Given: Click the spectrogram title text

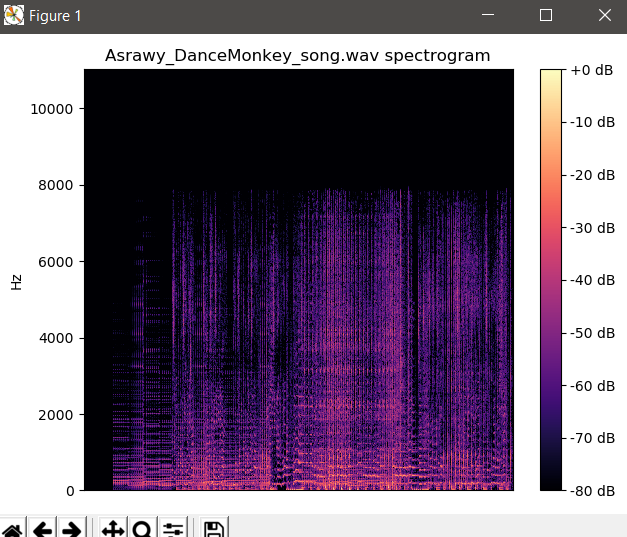Looking at the screenshot, I should (298, 56).
